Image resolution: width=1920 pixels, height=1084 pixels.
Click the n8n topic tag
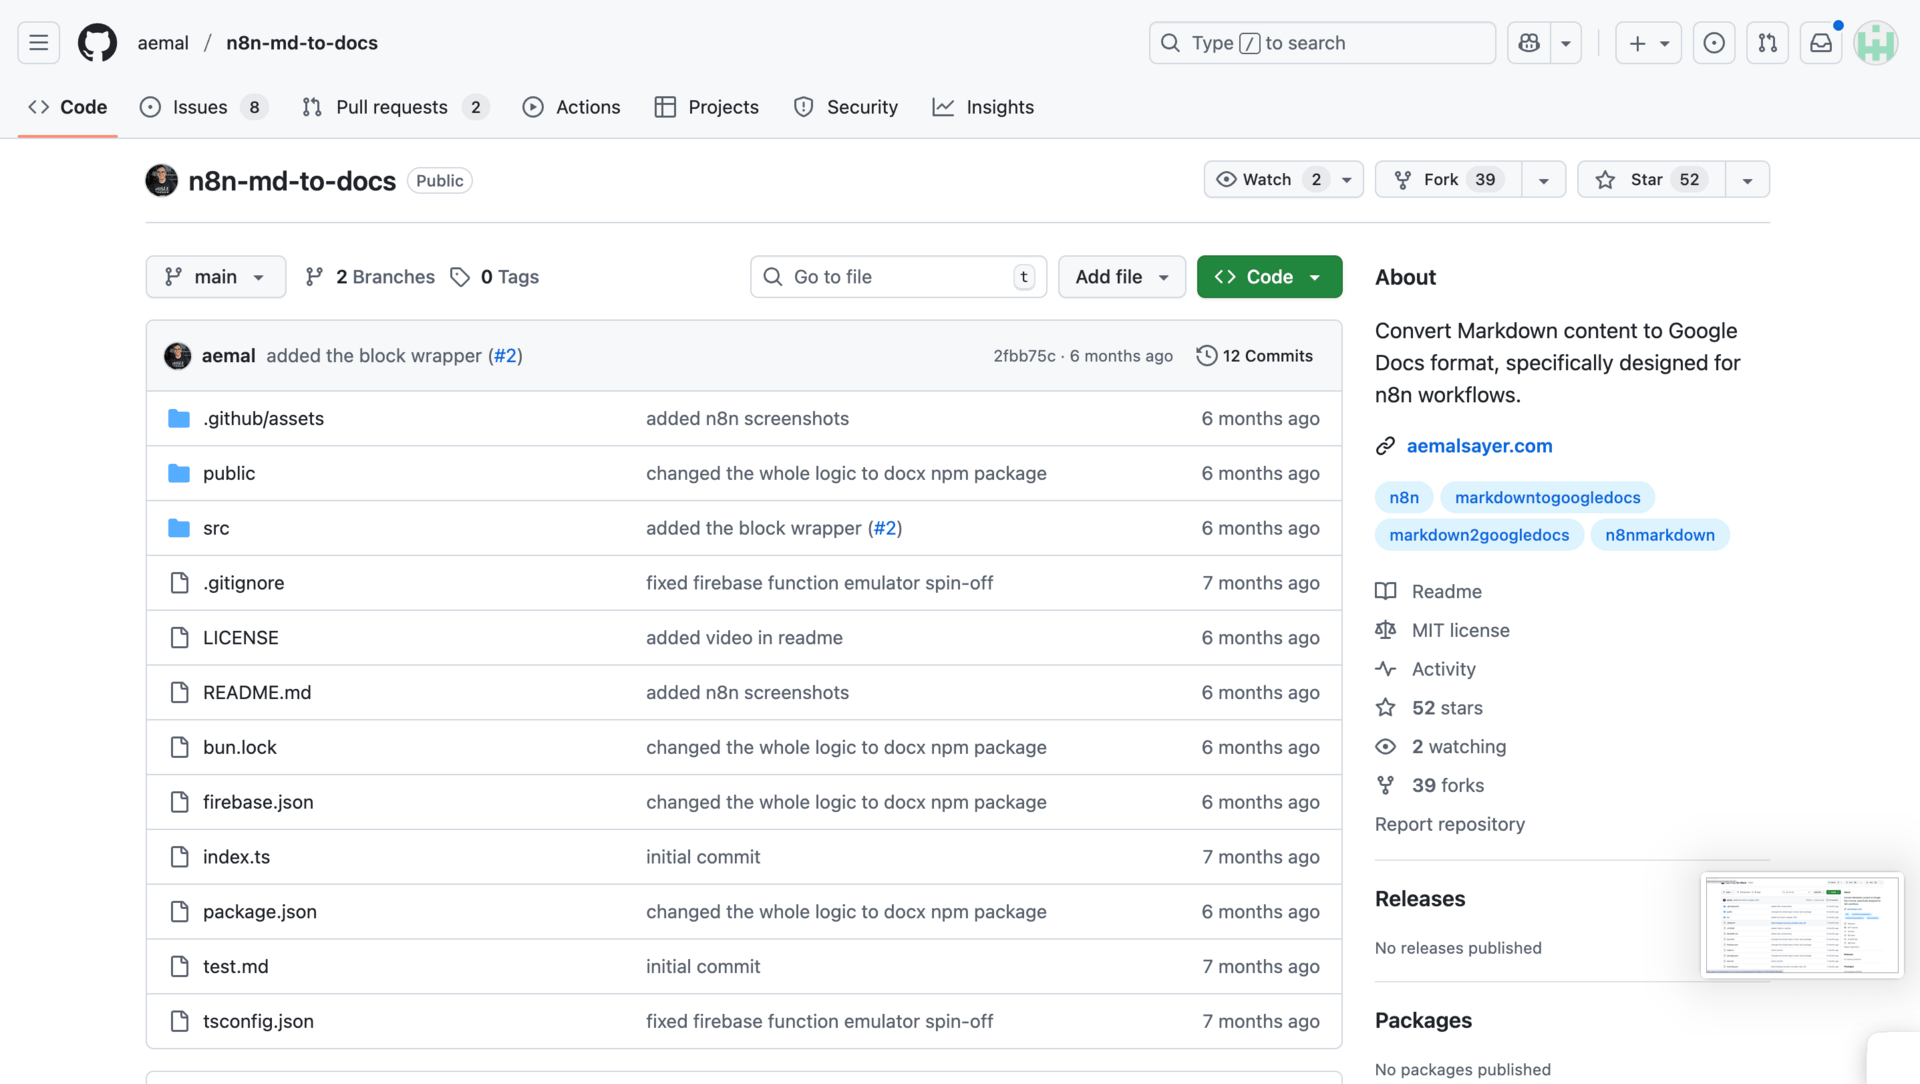click(1403, 497)
